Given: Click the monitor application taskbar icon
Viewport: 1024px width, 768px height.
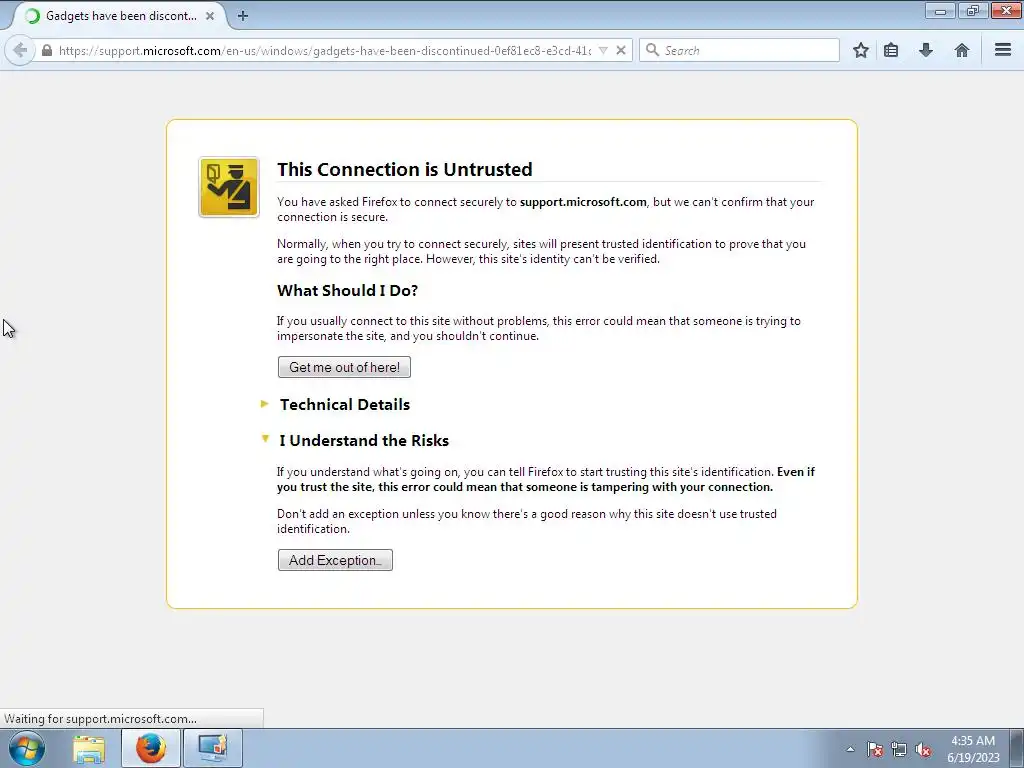Looking at the screenshot, I should pos(213,748).
